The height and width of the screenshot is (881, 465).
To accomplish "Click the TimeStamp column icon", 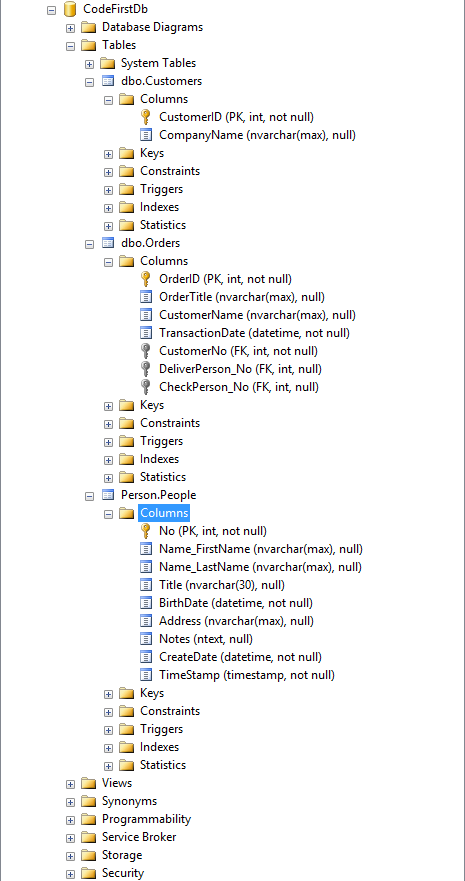I will [x=145, y=675].
